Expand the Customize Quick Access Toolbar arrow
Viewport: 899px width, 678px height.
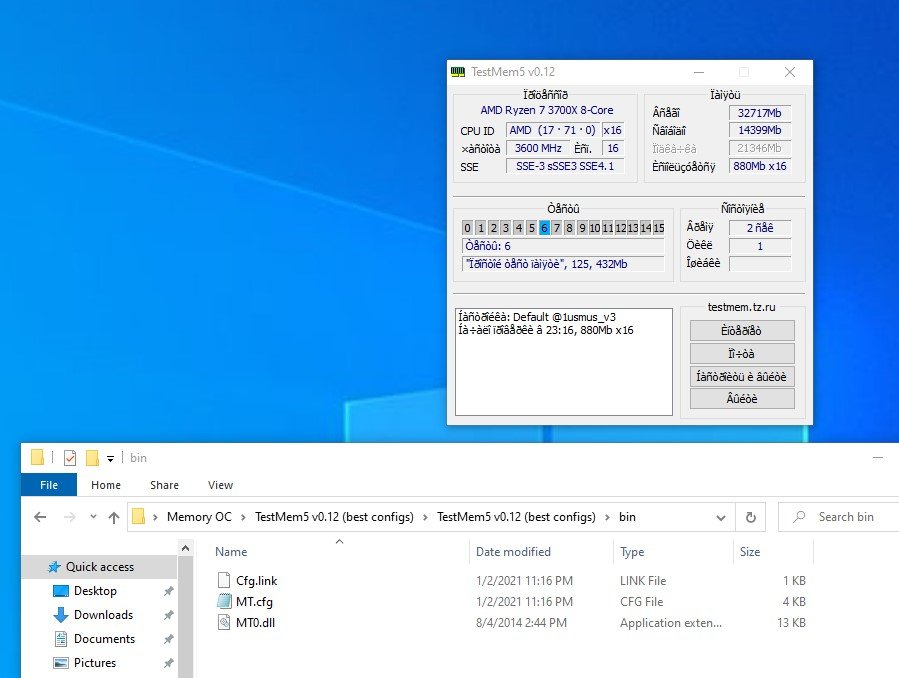click(110, 458)
